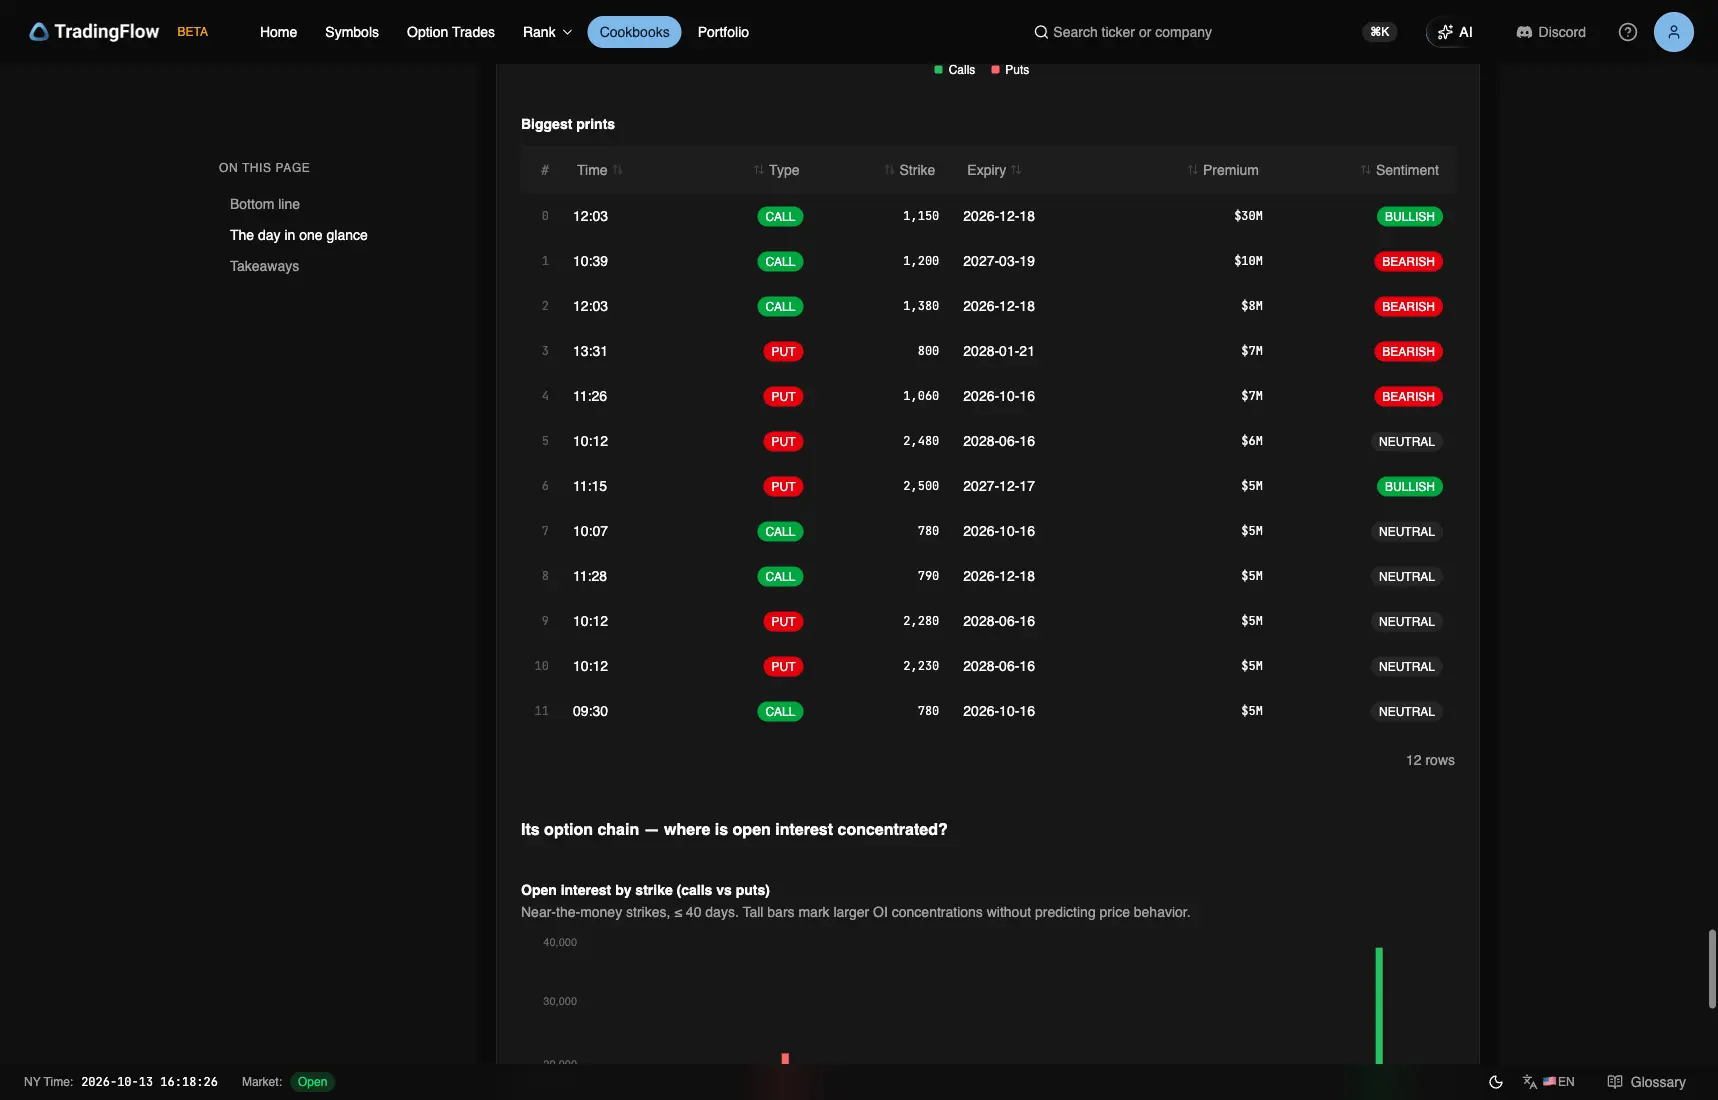This screenshot has height=1100, width=1718.
Task: Open the user profile avatar
Action: (x=1674, y=32)
